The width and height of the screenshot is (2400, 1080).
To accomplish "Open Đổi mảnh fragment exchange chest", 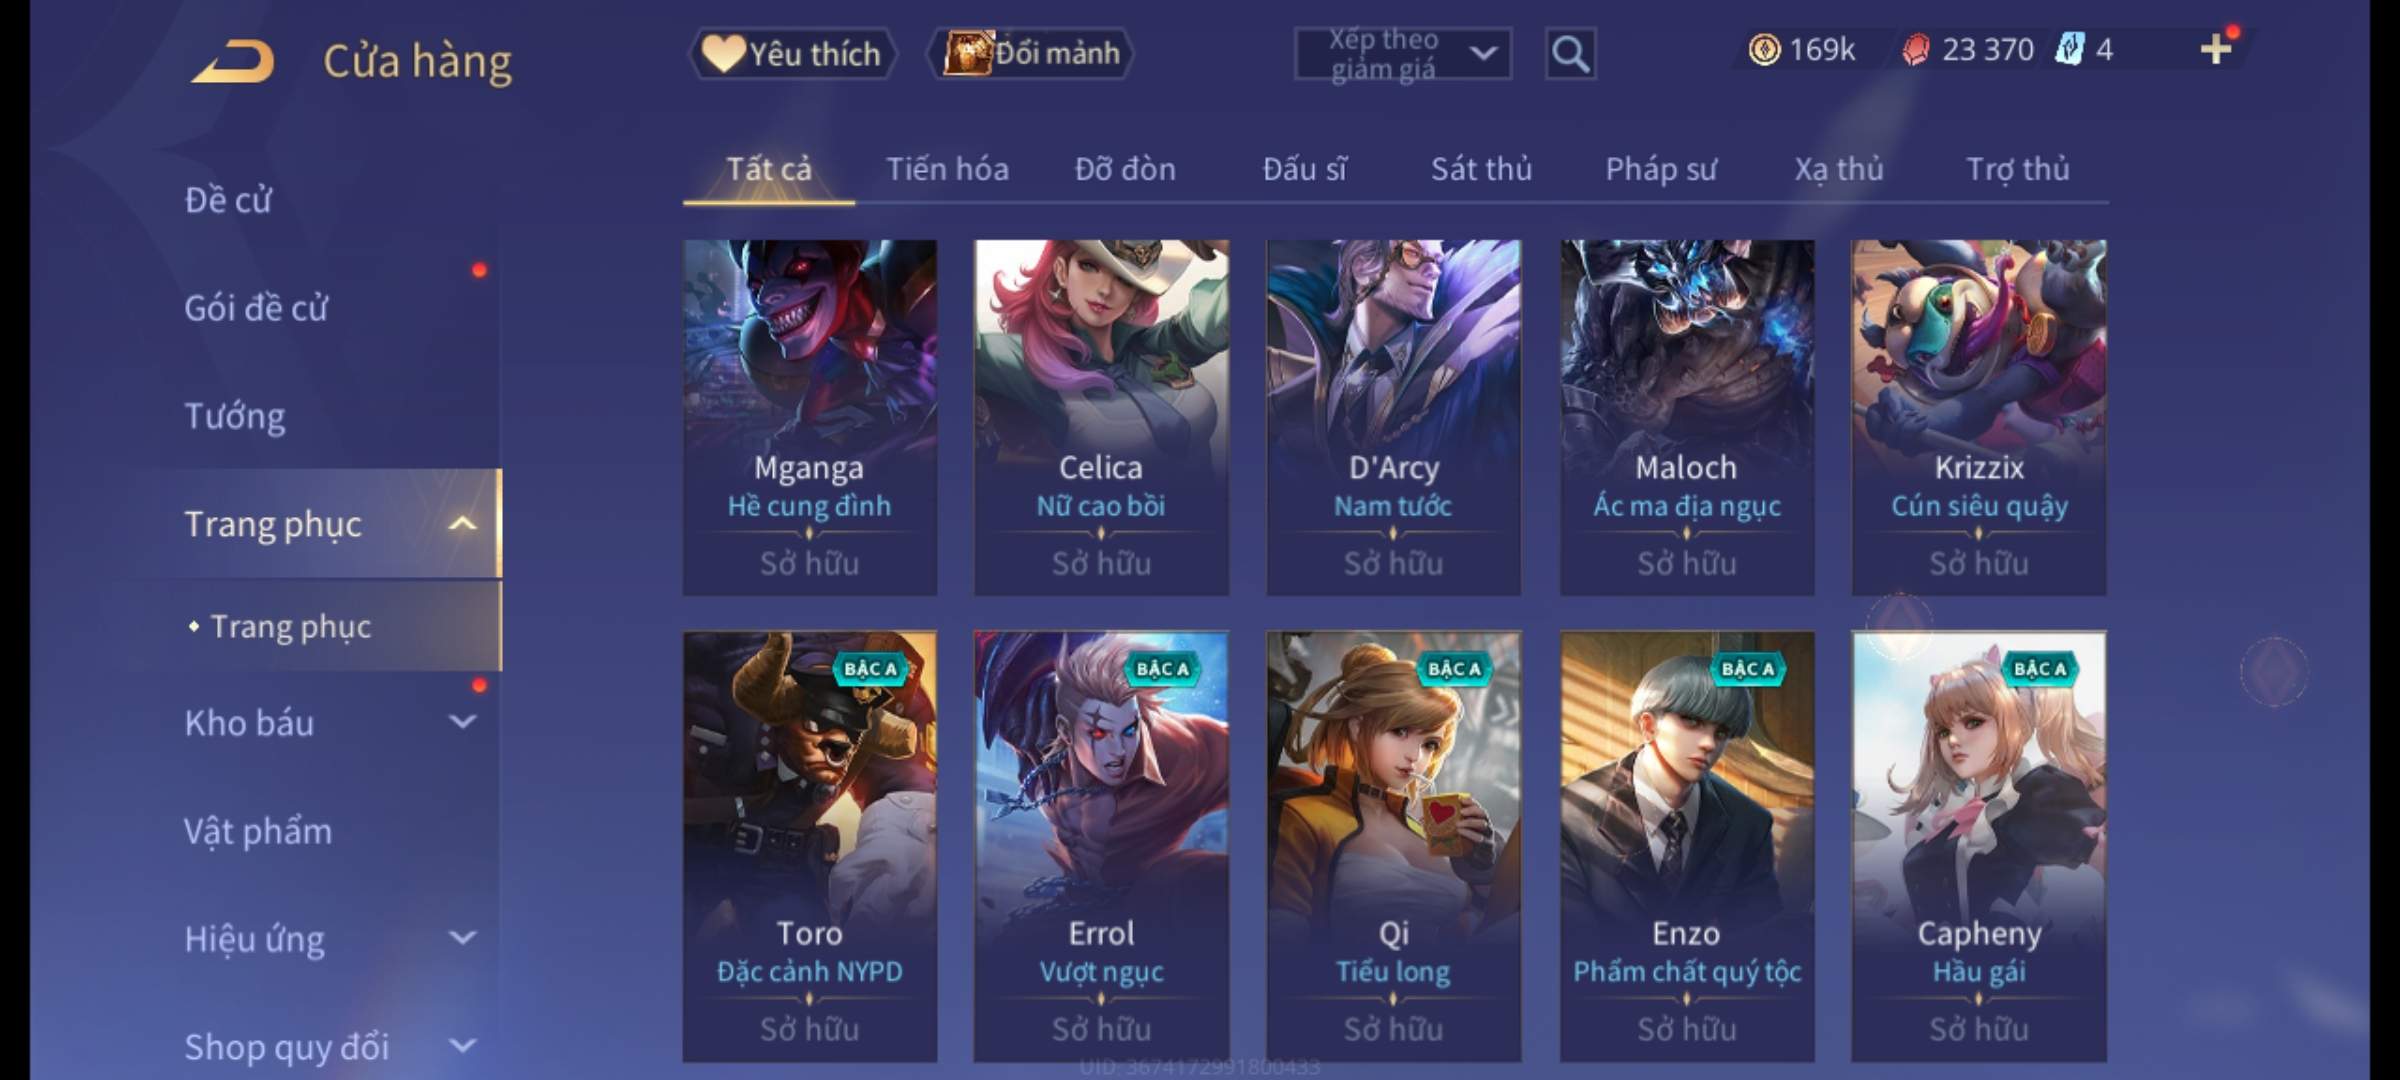I will pyautogui.click(x=1031, y=53).
